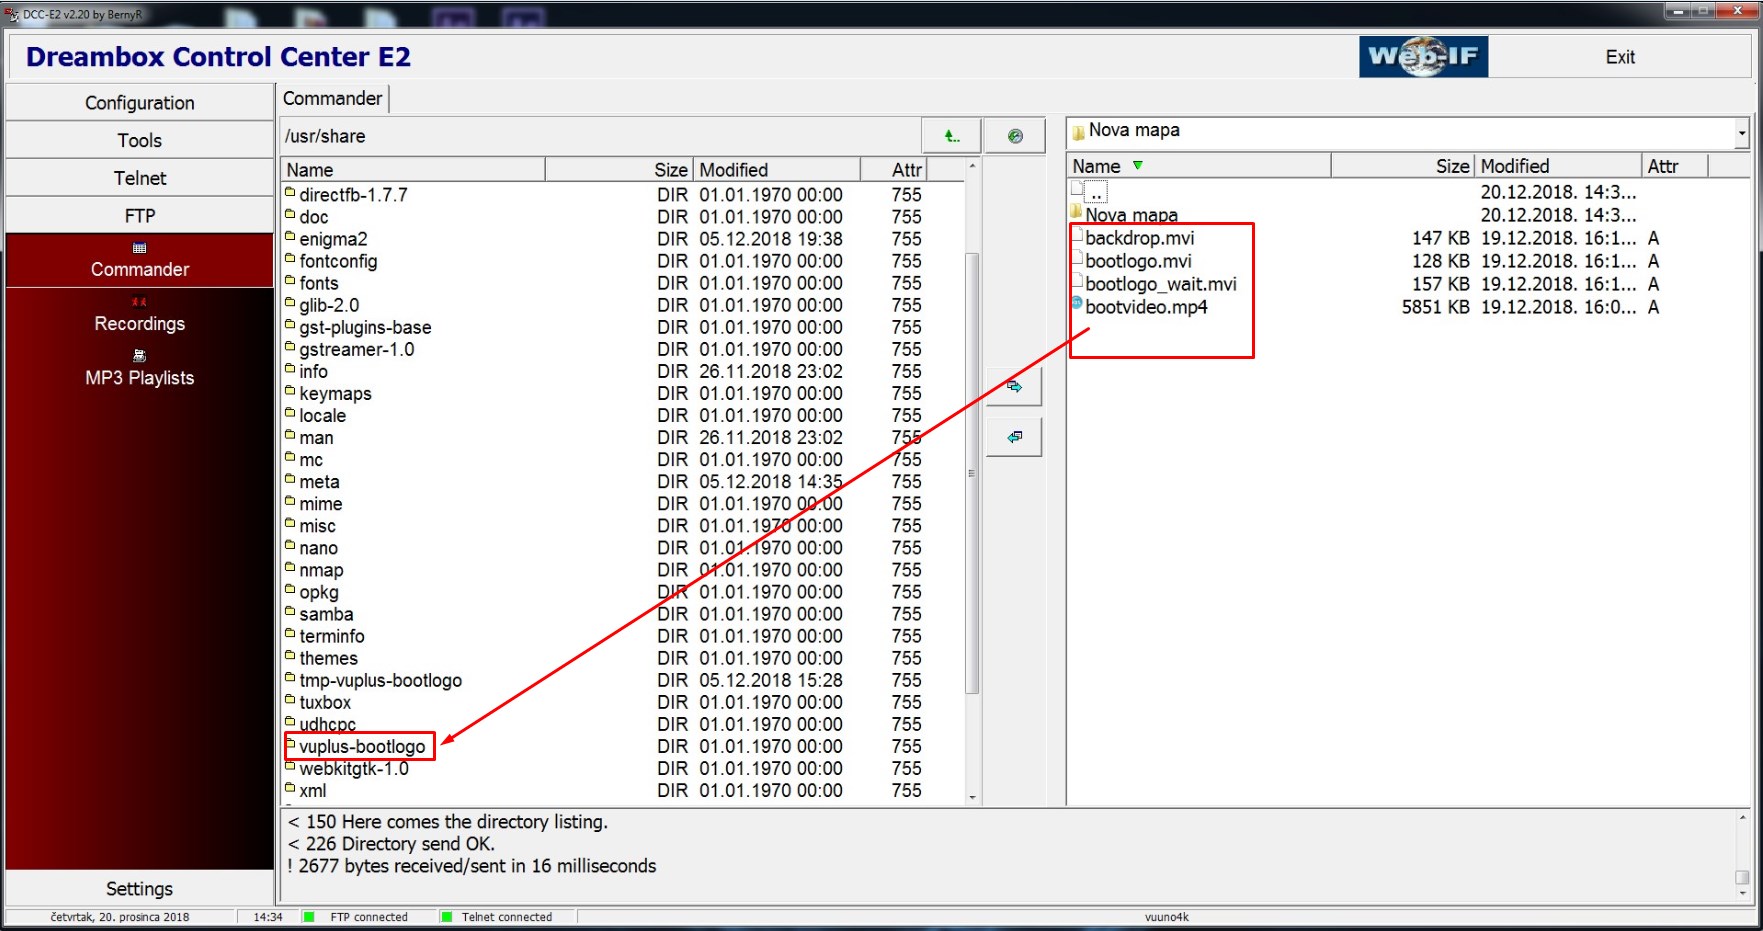Select the fonts folder
This screenshot has height=931, width=1763.
point(318,283)
